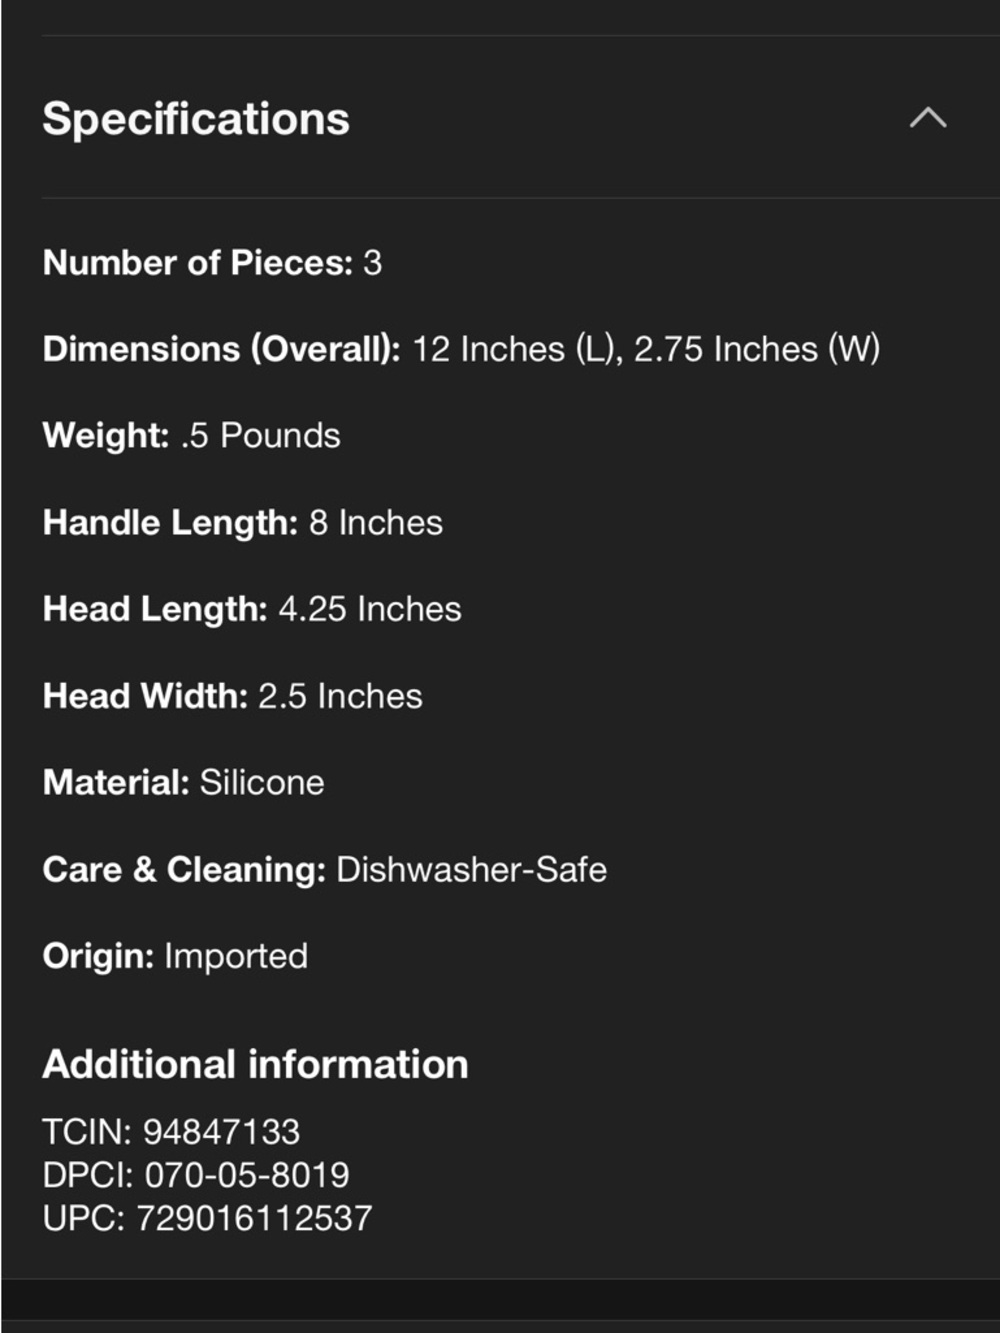Click the Head Width label
Image resolution: width=1000 pixels, height=1333 pixels.
click(145, 696)
